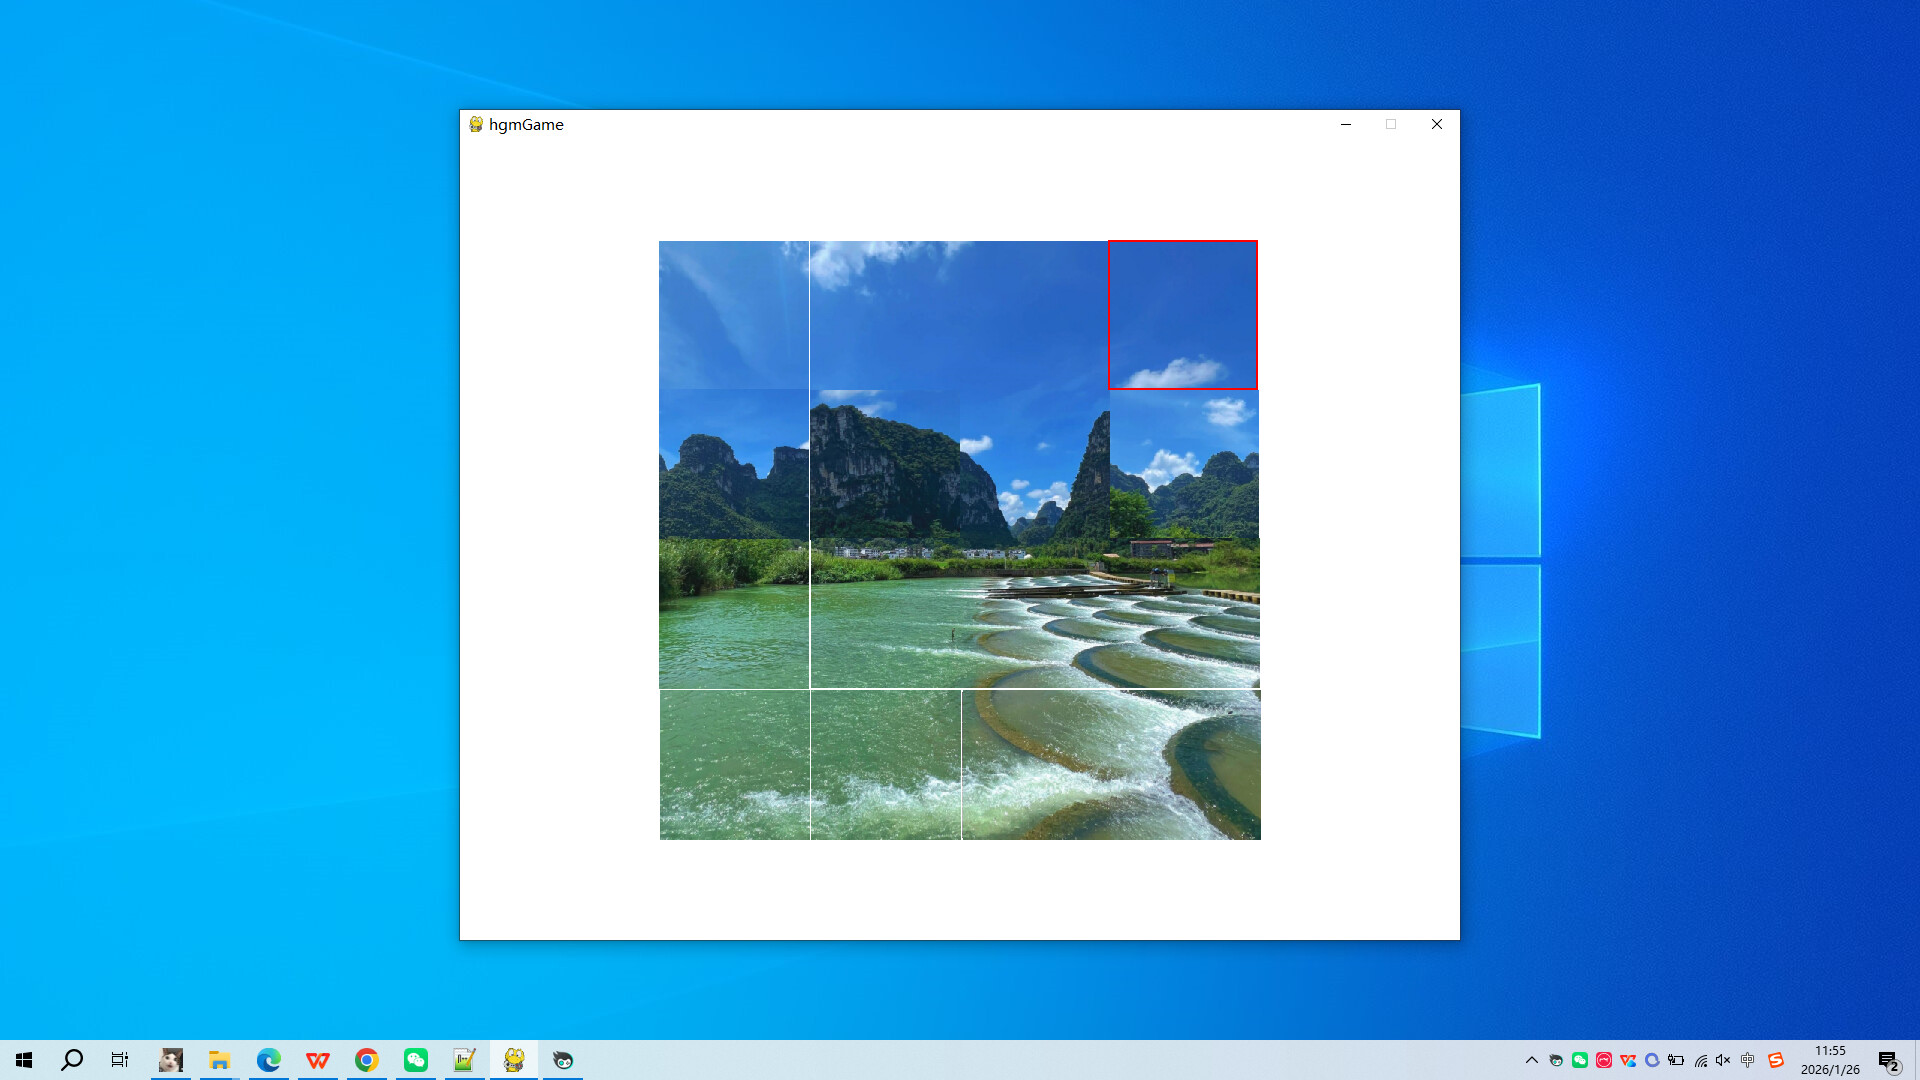Open WeChat from the taskbar
This screenshot has width=1920, height=1080.
click(415, 1059)
